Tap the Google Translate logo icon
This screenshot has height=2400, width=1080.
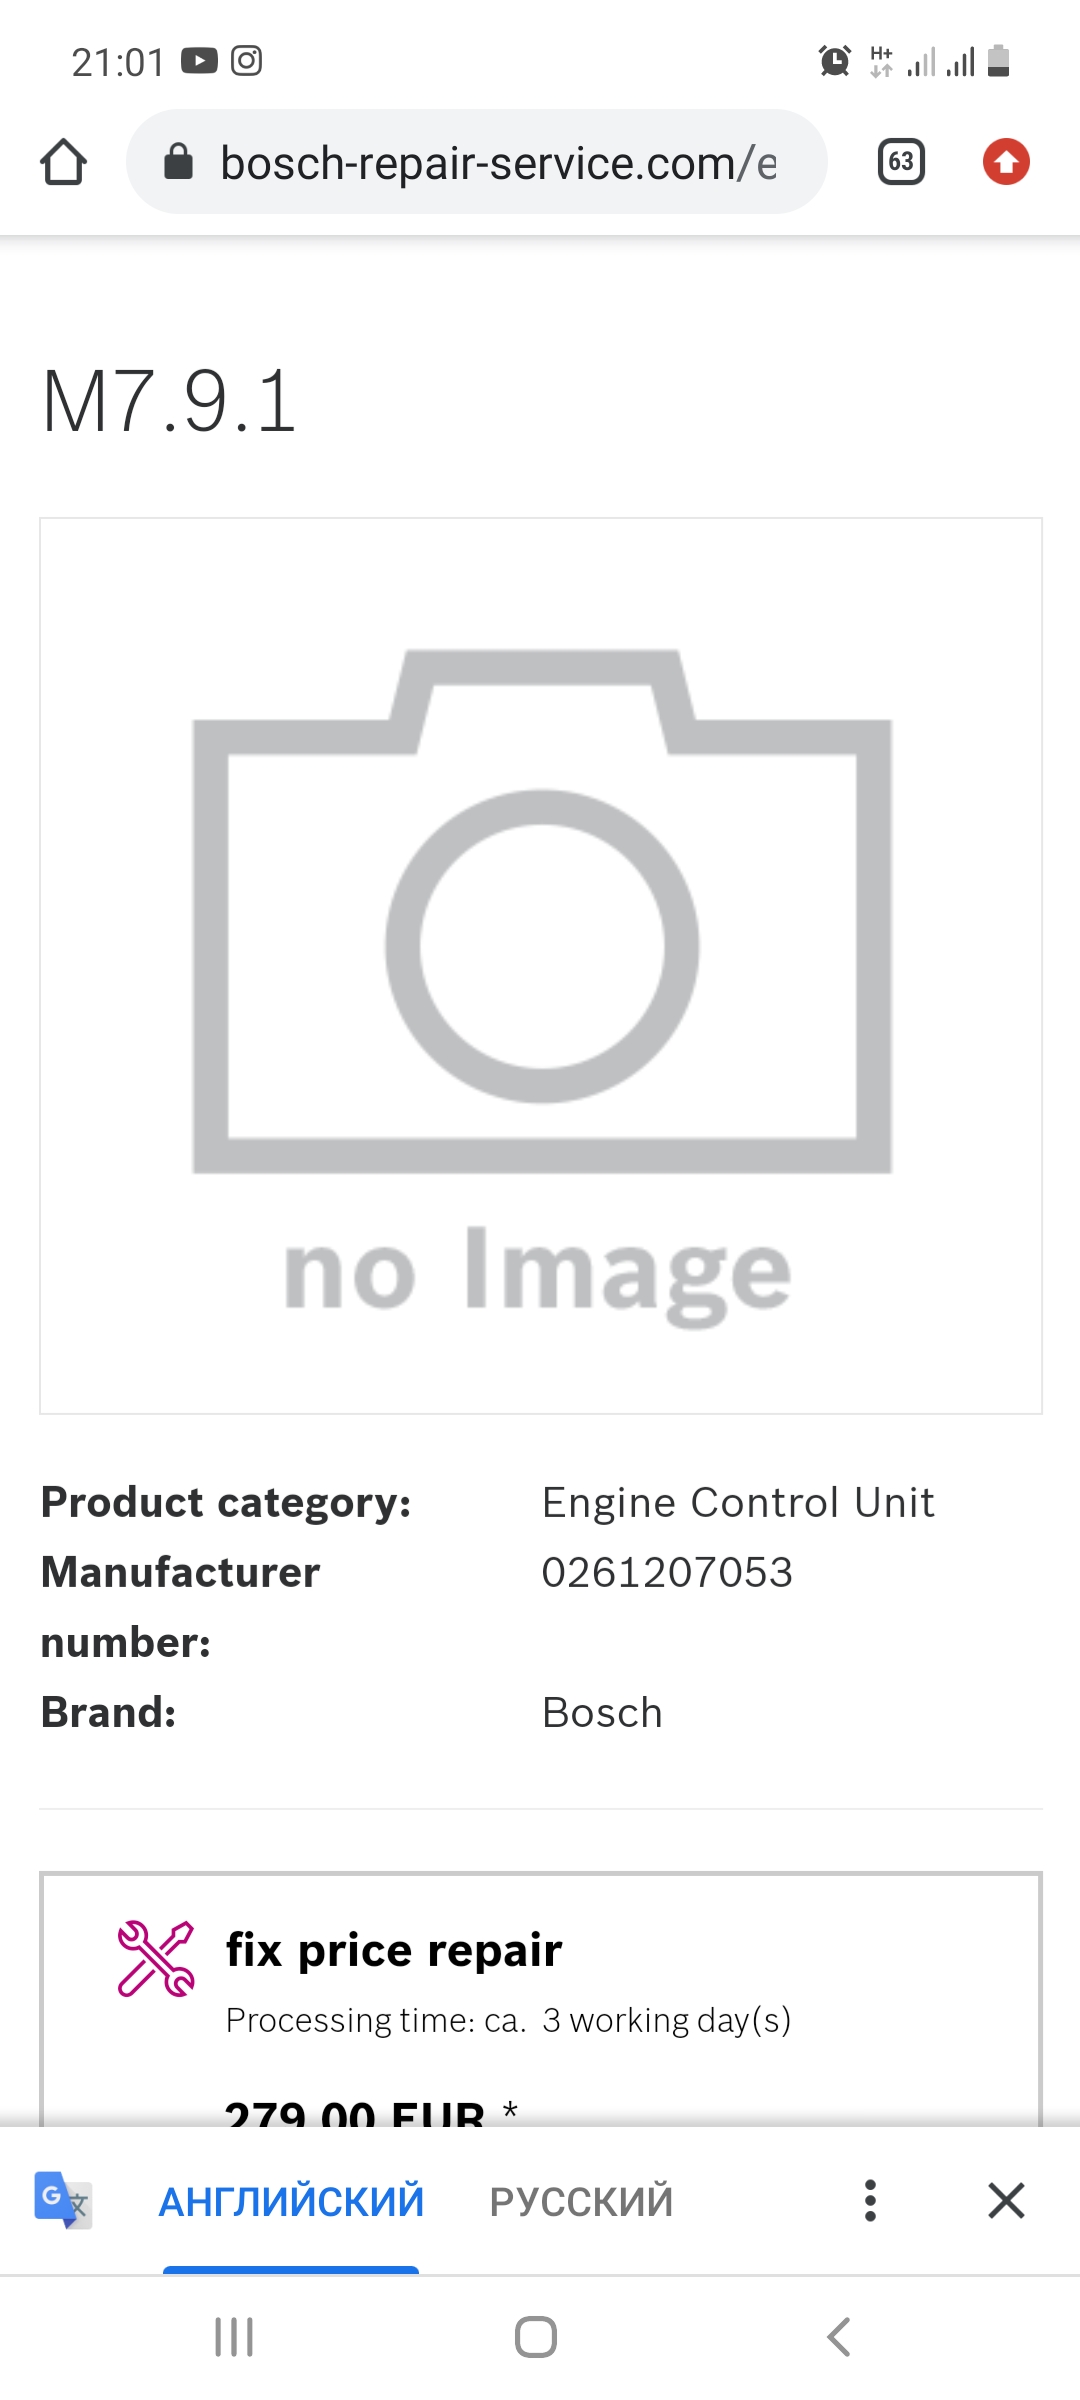[62, 2200]
